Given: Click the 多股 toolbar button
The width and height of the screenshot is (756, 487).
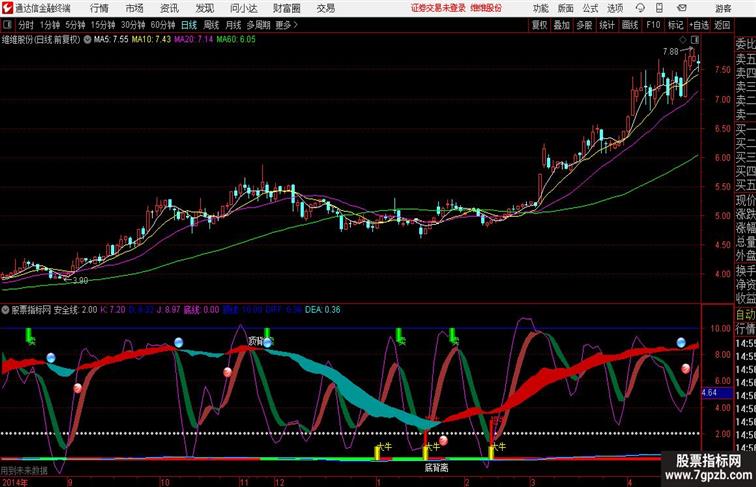Looking at the screenshot, I should (x=584, y=25).
